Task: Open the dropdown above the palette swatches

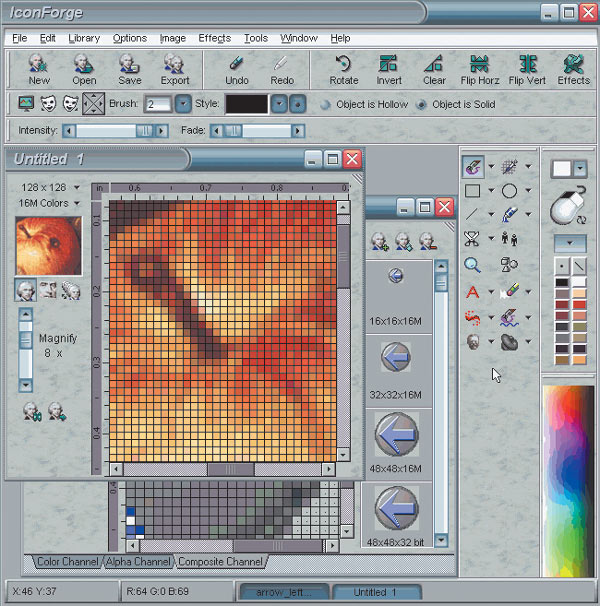Action: (570, 243)
